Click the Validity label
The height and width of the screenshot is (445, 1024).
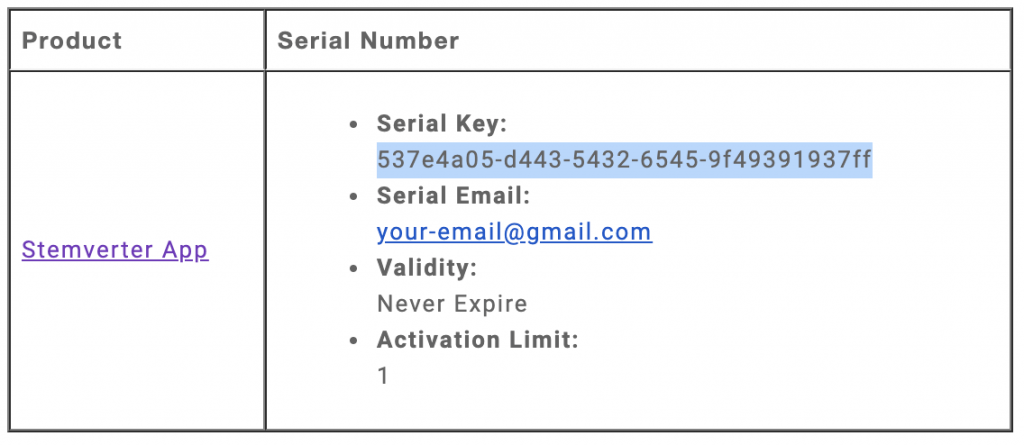(x=426, y=268)
